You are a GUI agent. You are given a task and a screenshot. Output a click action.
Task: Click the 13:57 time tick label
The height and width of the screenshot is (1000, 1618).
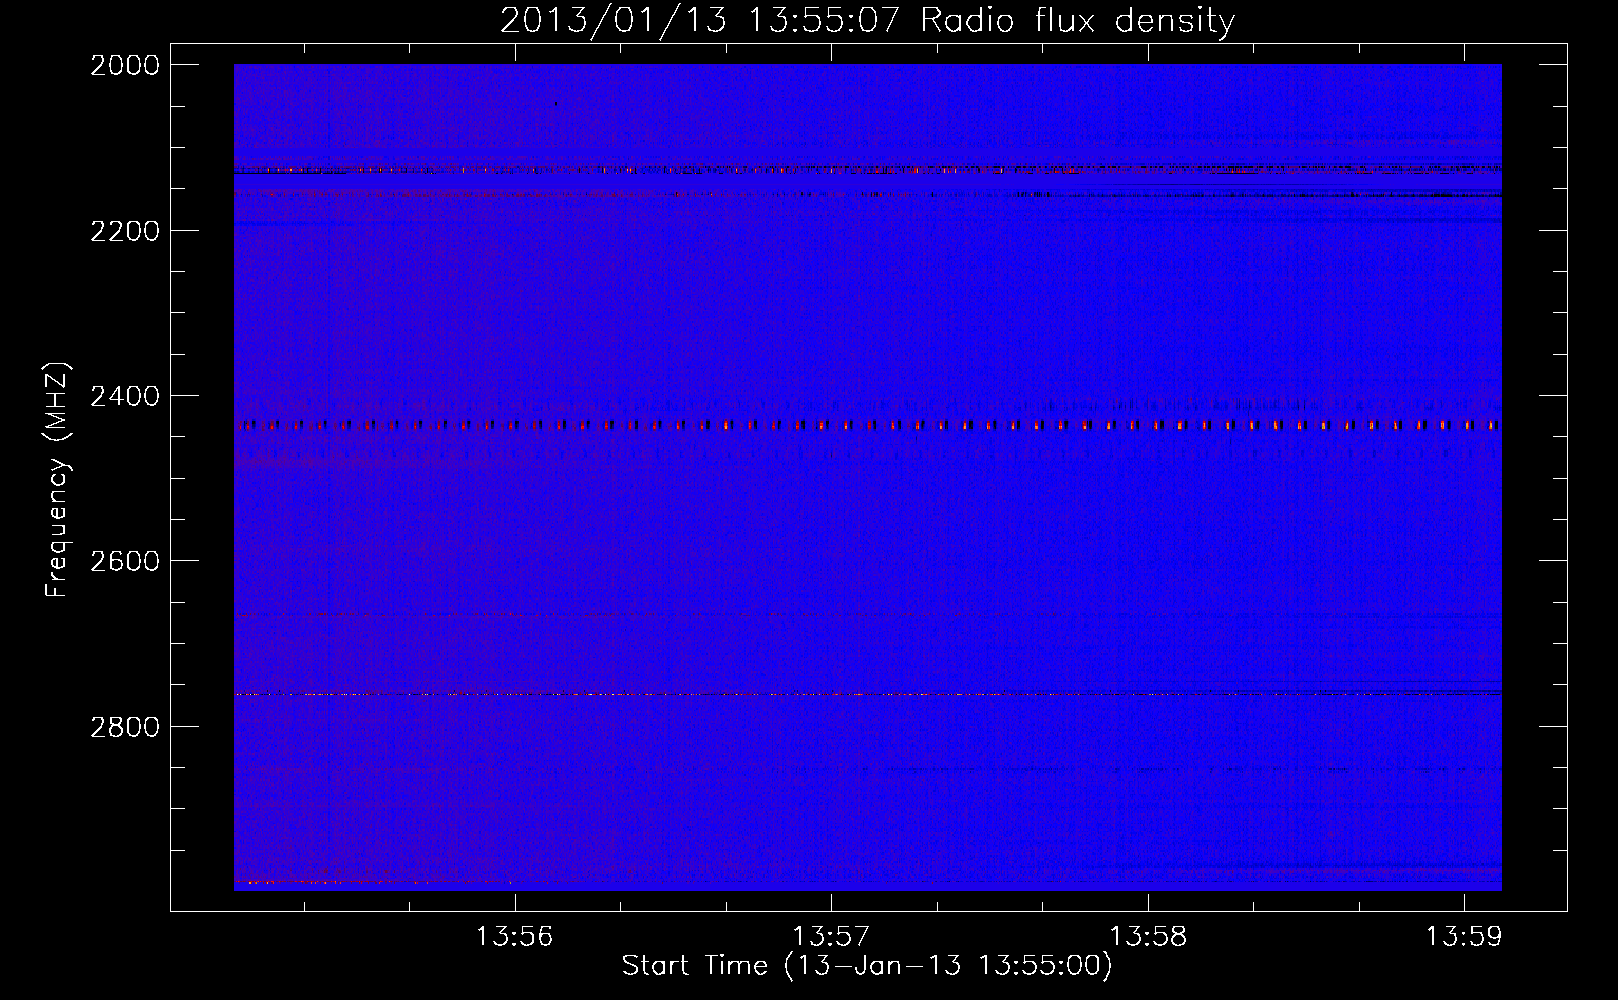click(831, 937)
